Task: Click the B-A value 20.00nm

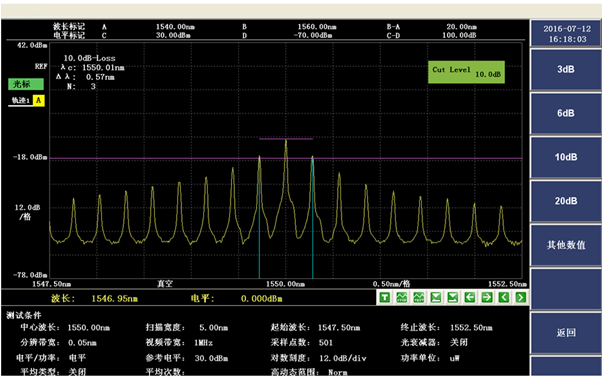Action: (x=461, y=27)
